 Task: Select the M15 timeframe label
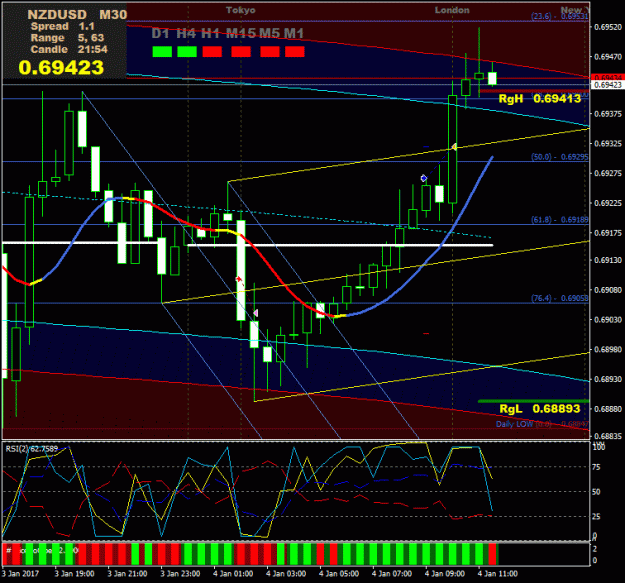pyautogui.click(x=241, y=33)
